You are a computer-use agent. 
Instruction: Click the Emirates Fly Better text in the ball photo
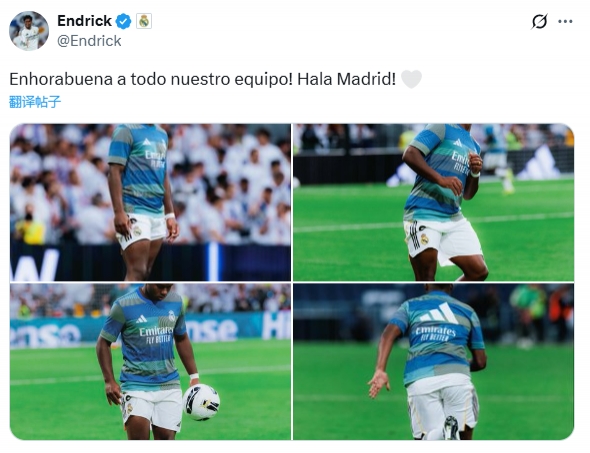coord(155,334)
